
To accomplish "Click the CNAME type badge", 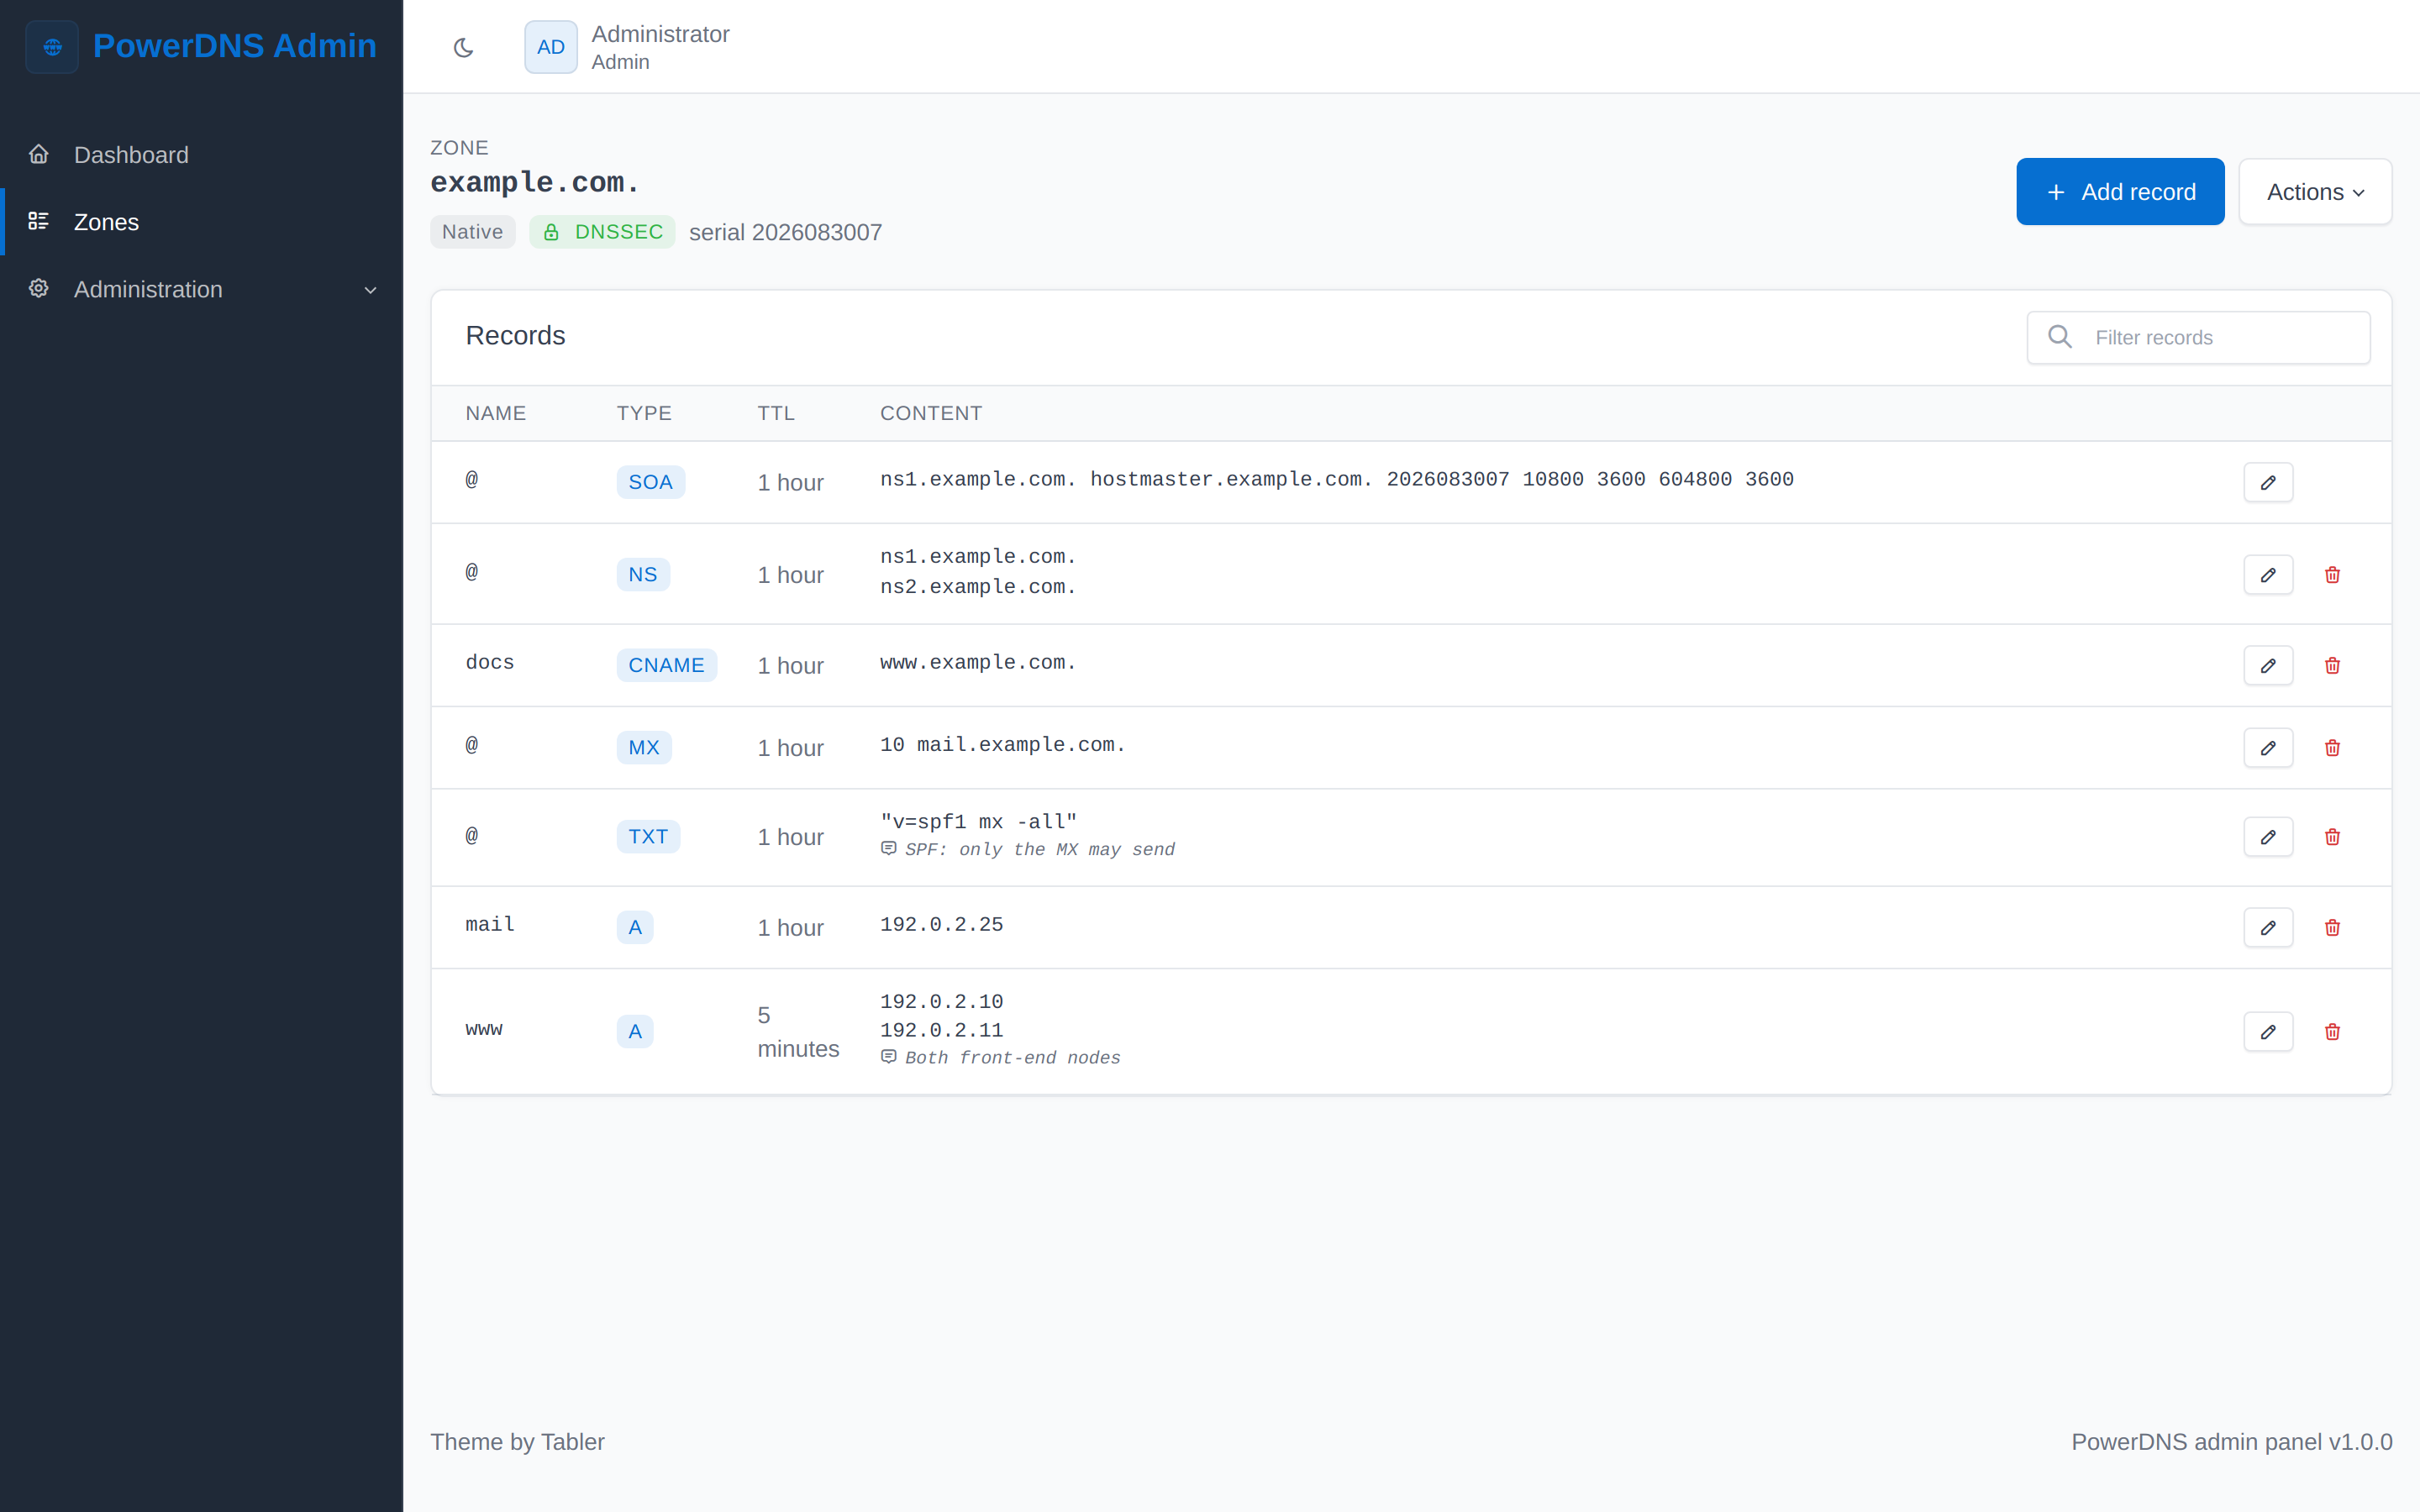I will click(666, 666).
